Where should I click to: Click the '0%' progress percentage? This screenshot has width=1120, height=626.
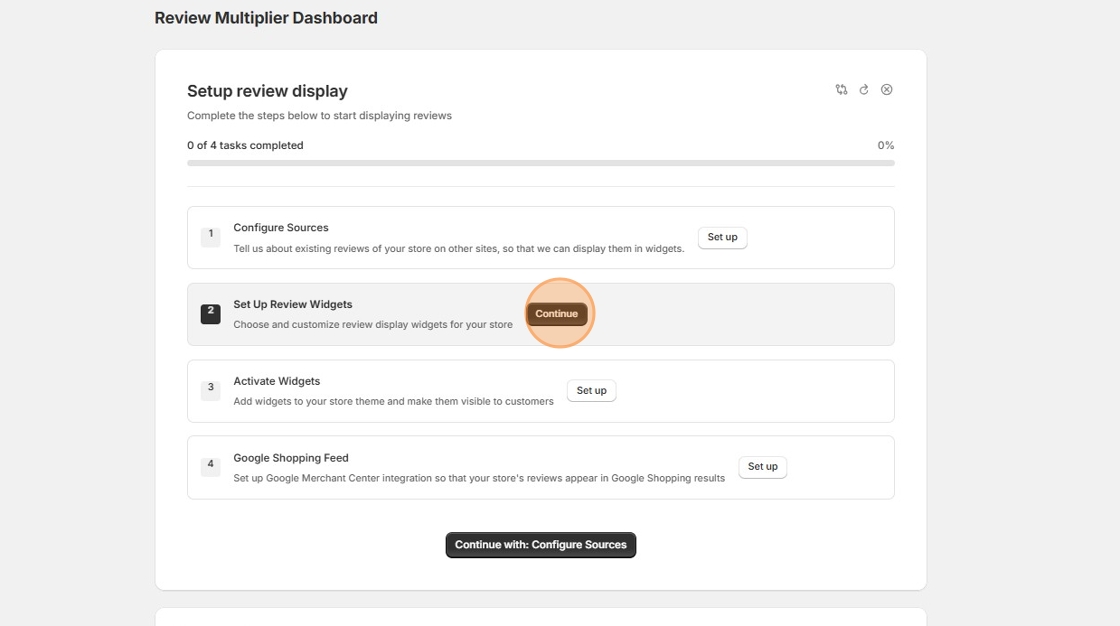886,145
